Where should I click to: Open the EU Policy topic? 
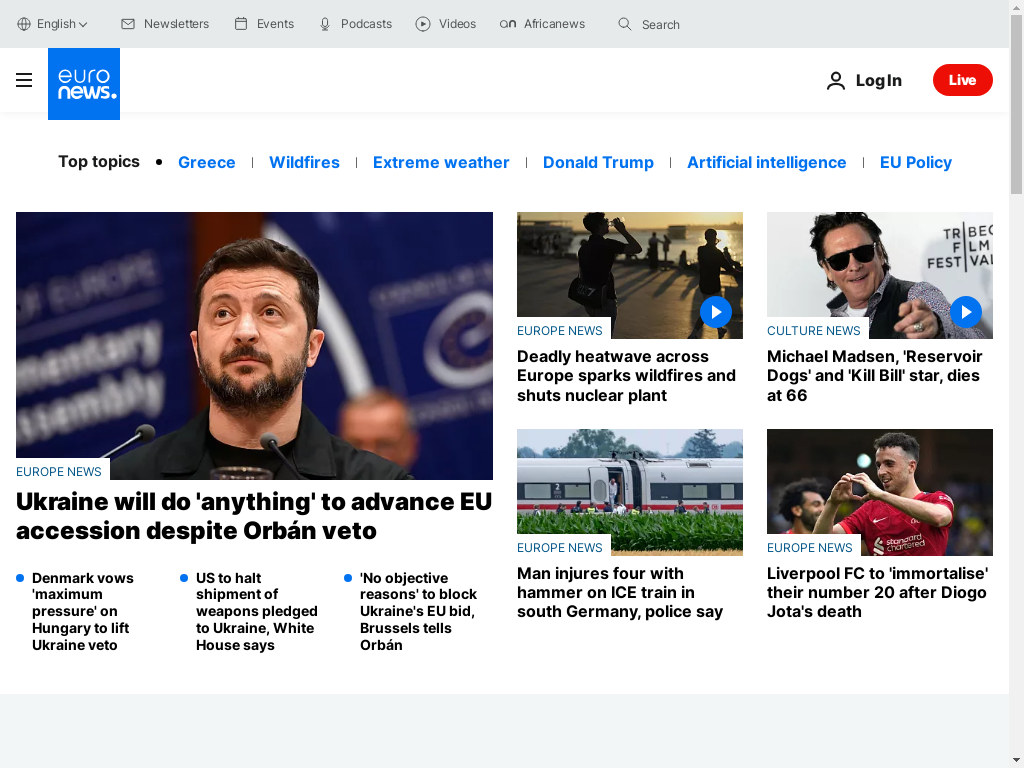(916, 163)
